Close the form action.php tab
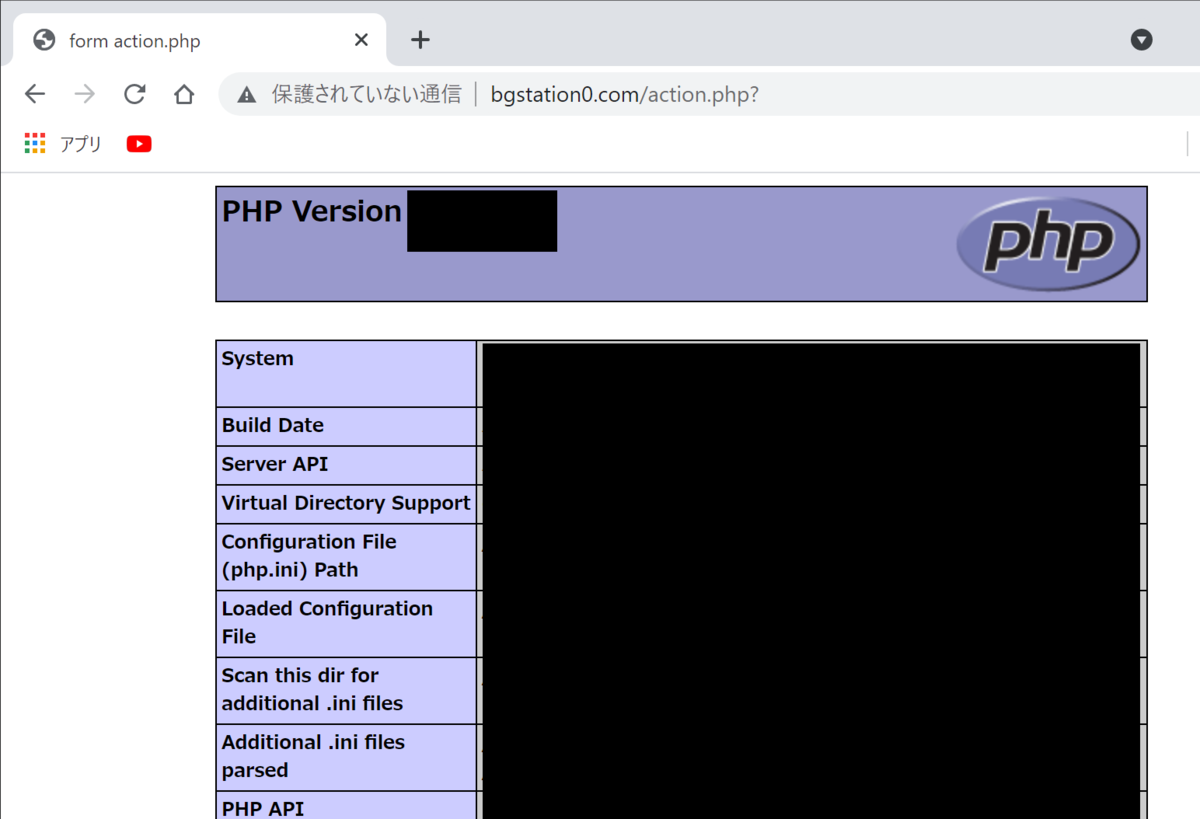 coord(361,40)
